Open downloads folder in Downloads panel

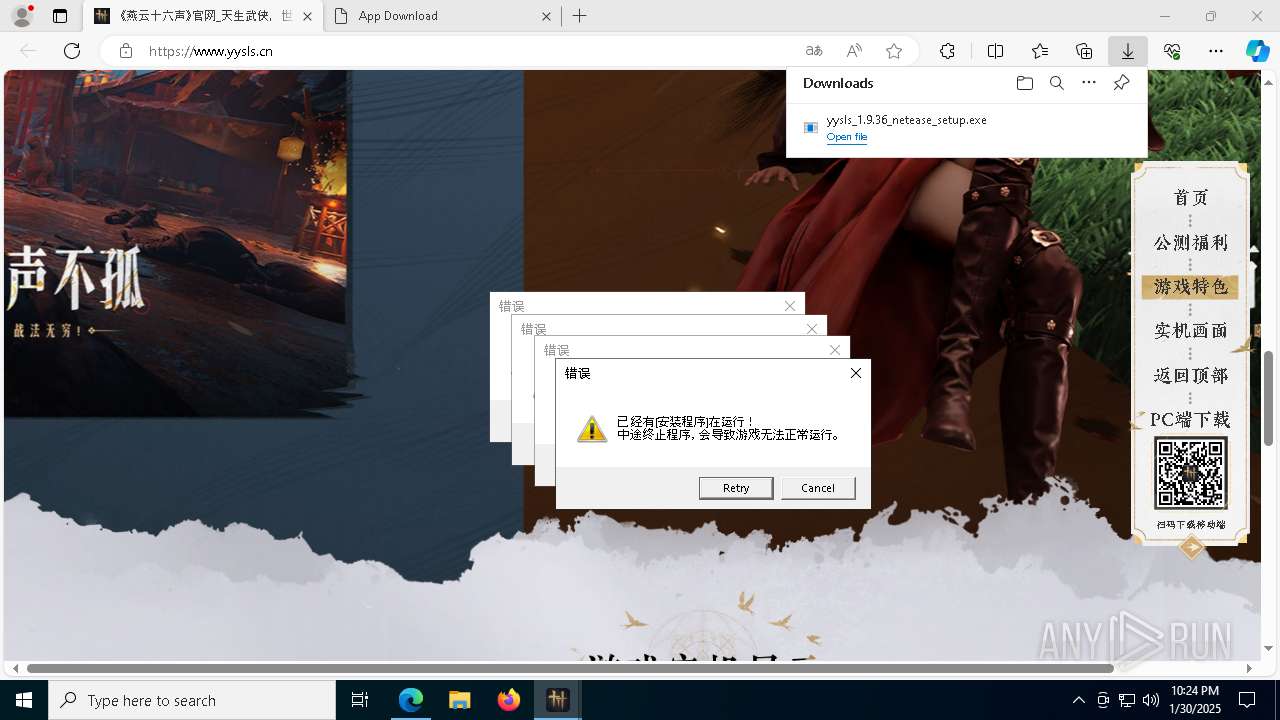(1024, 83)
